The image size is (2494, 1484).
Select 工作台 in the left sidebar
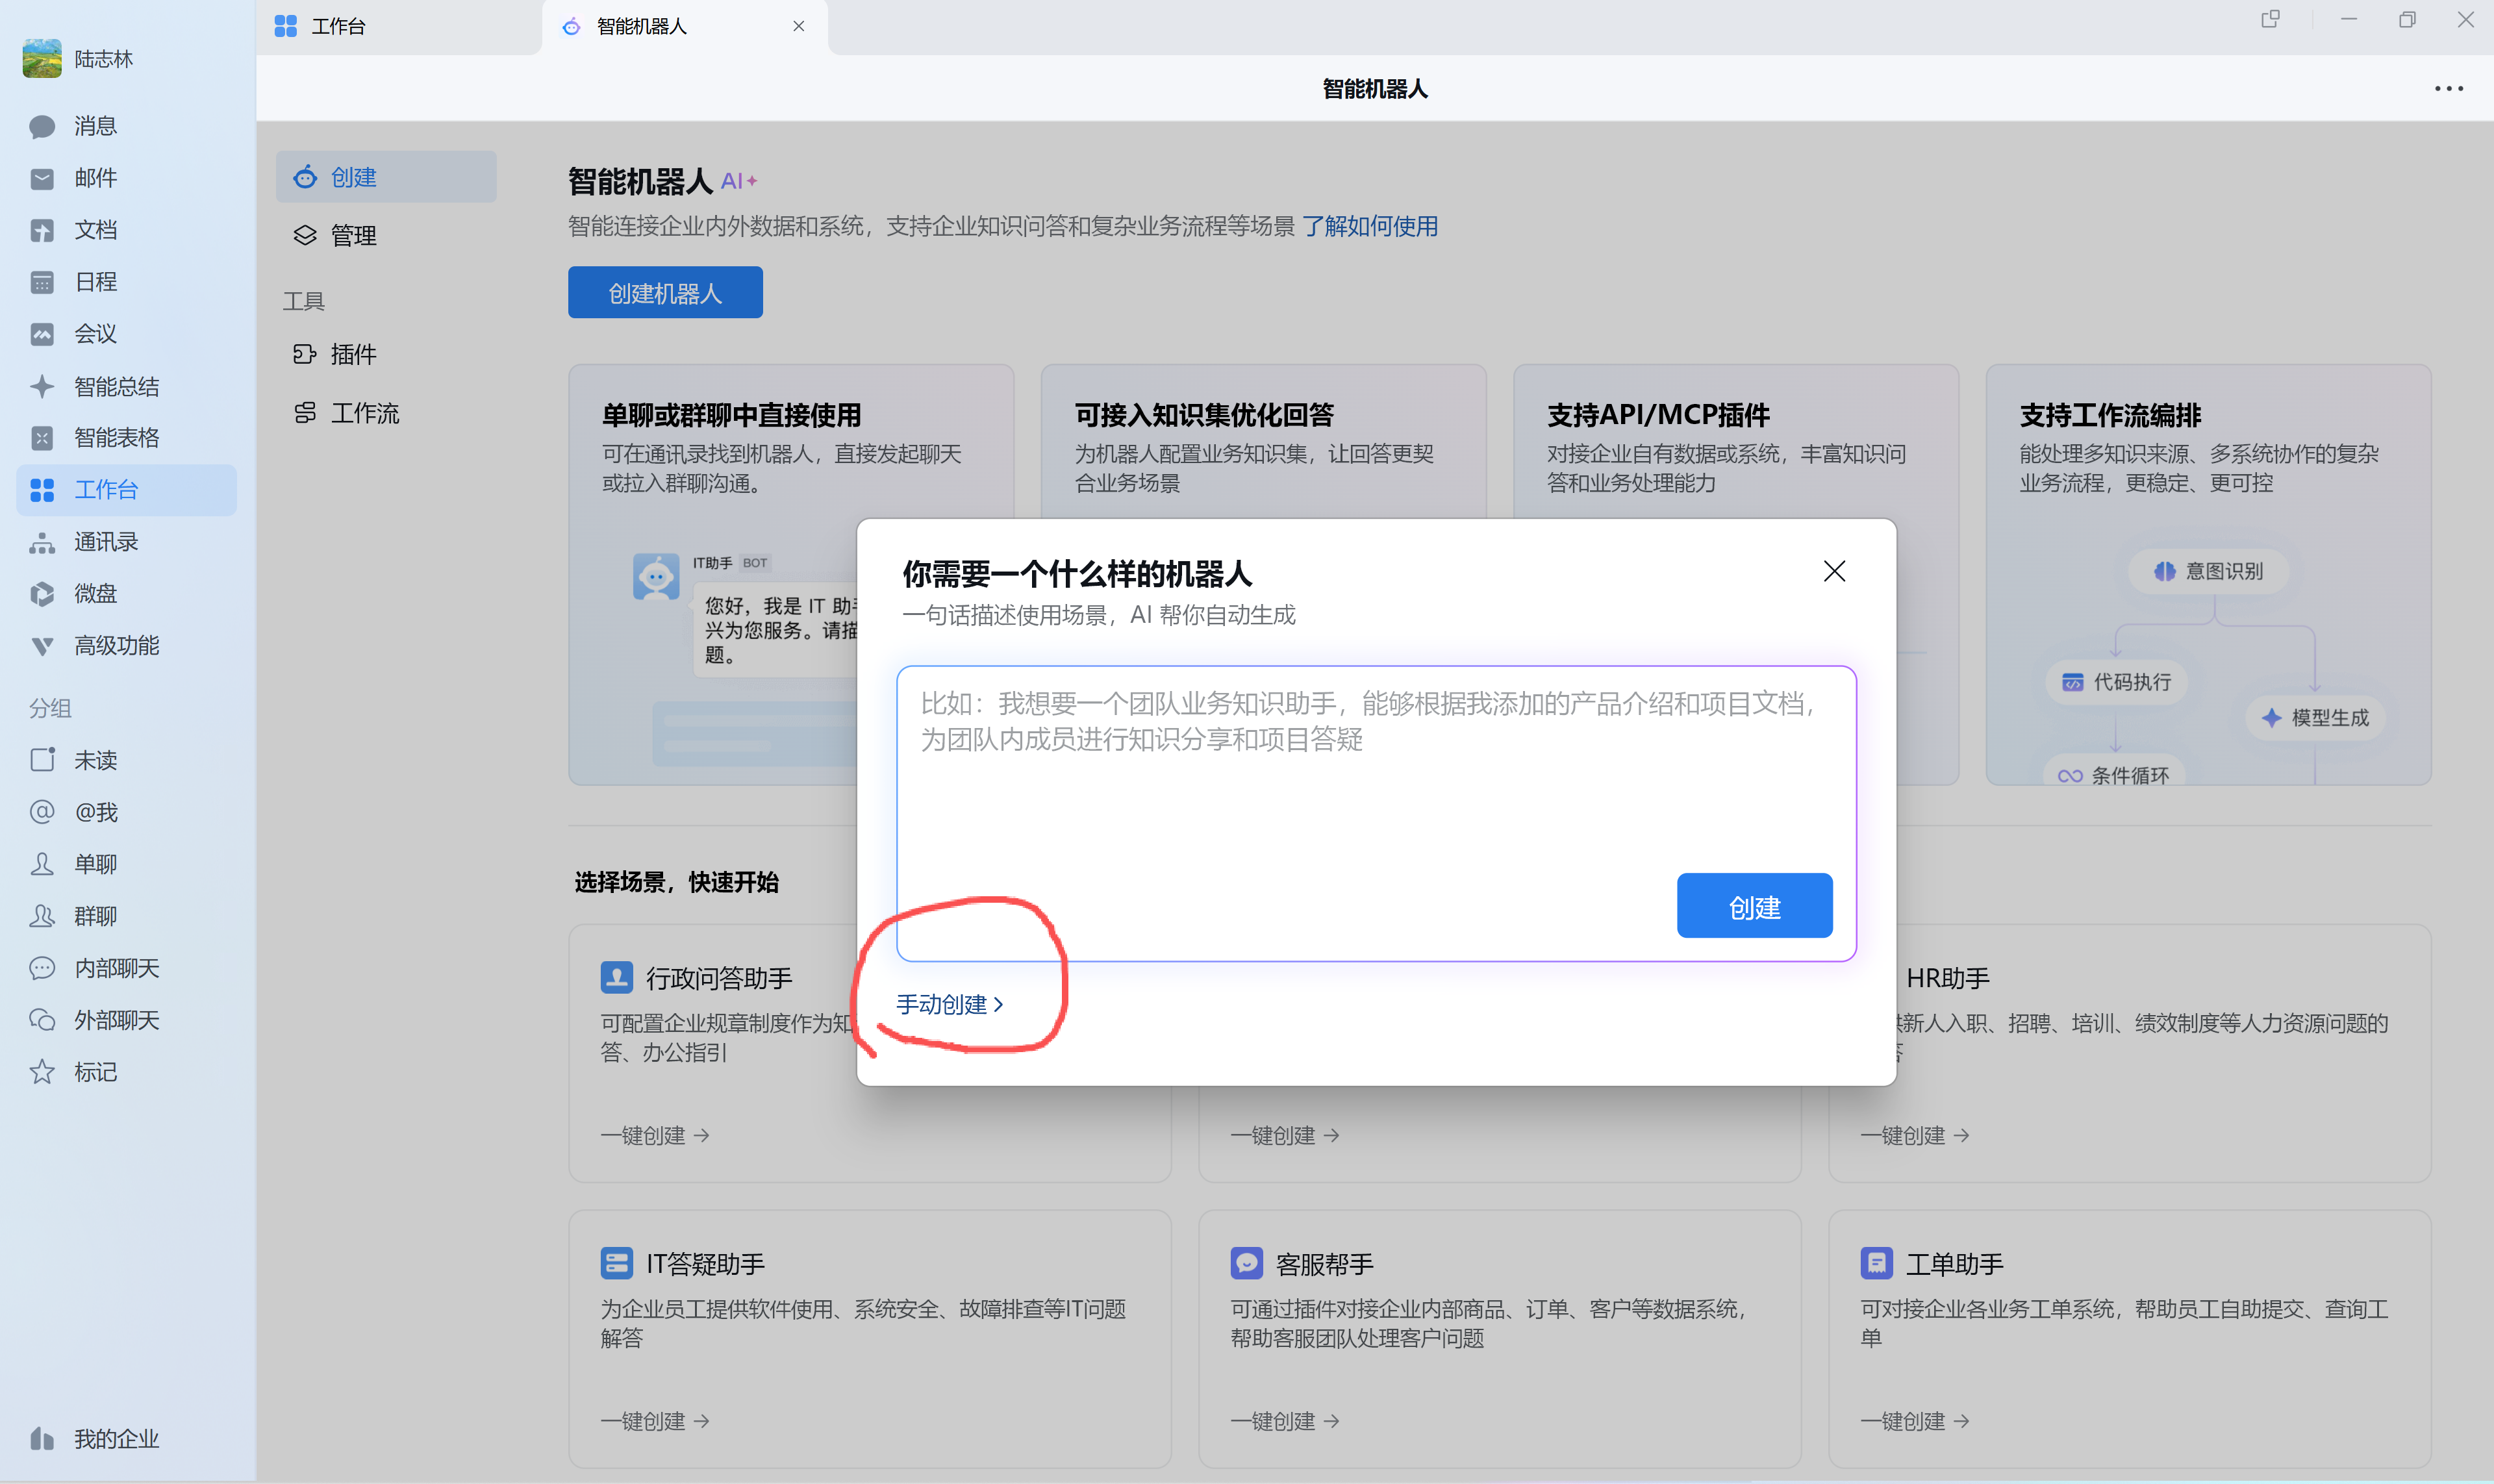pyautogui.click(x=126, y=490)
